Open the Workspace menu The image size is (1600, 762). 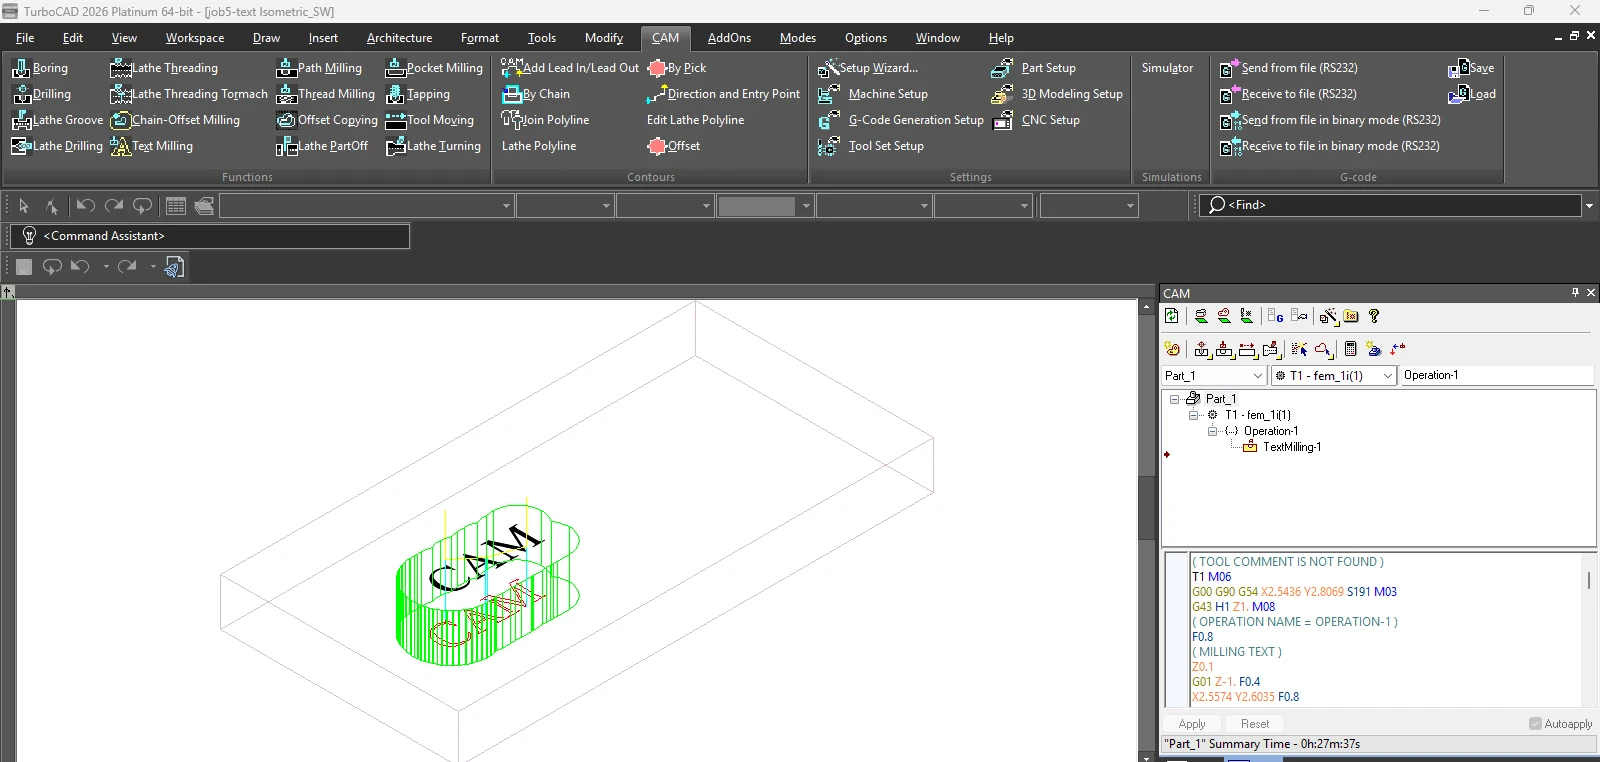[x=195, y=38]
